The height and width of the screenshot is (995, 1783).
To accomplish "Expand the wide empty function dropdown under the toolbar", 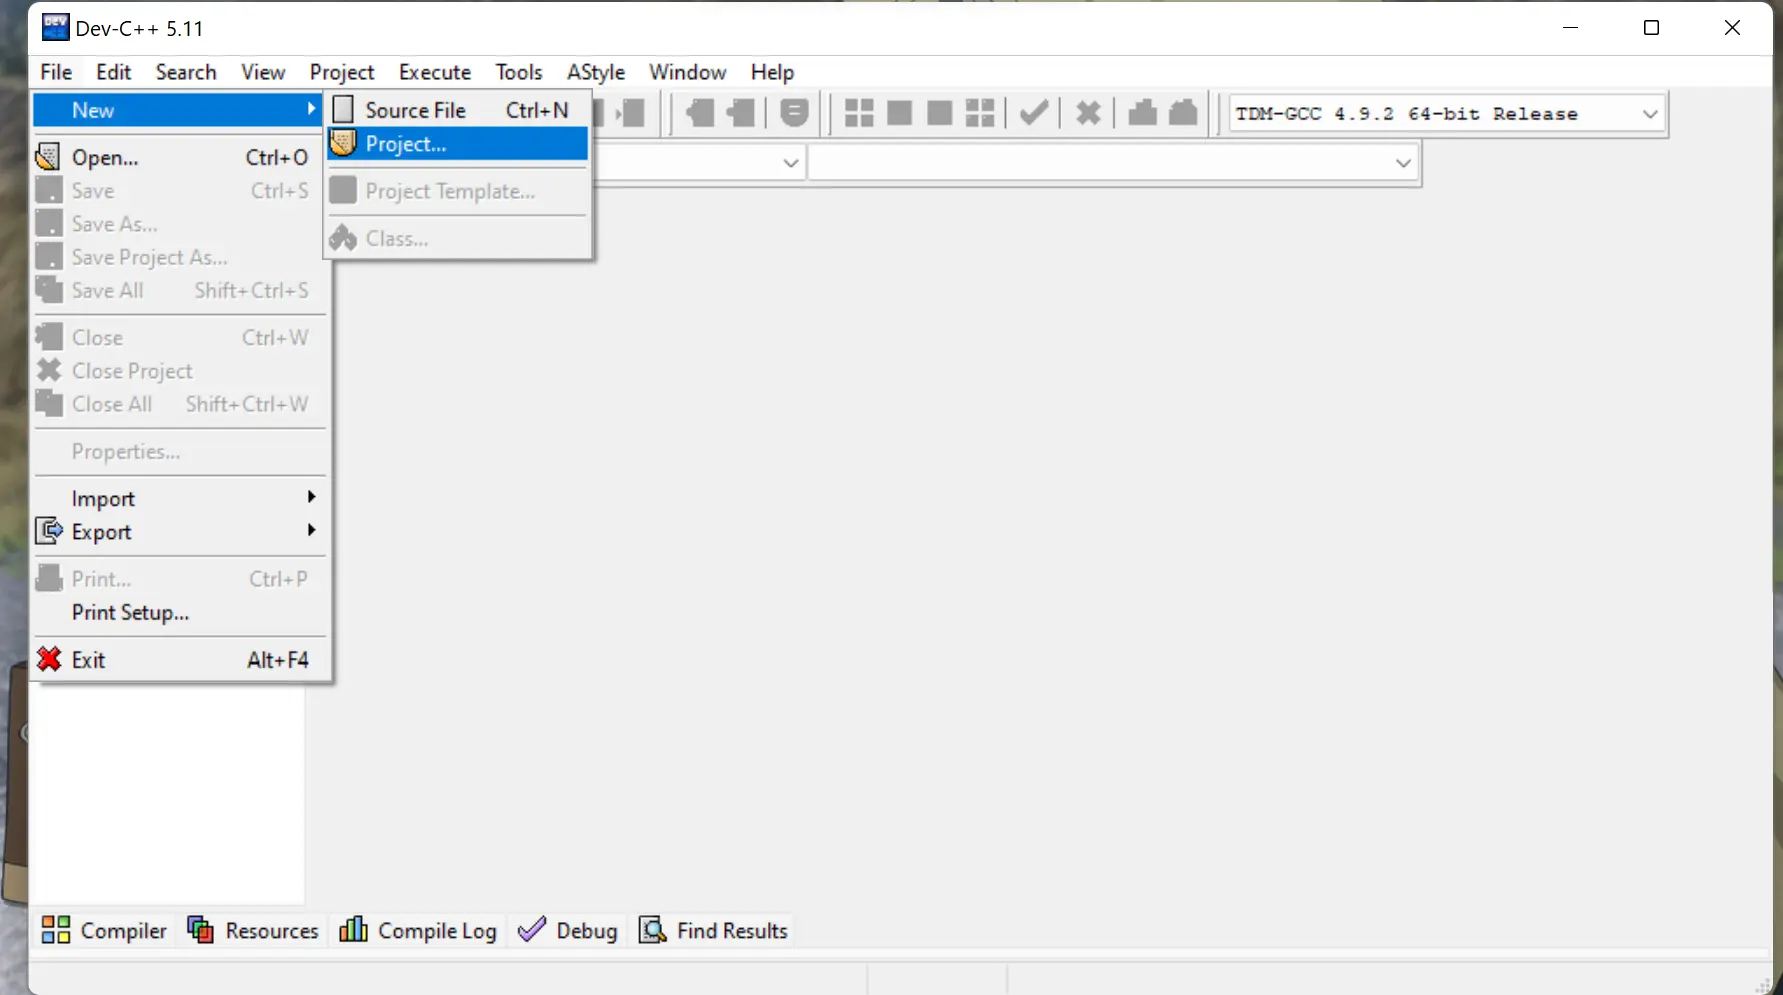I will 1402,163.
